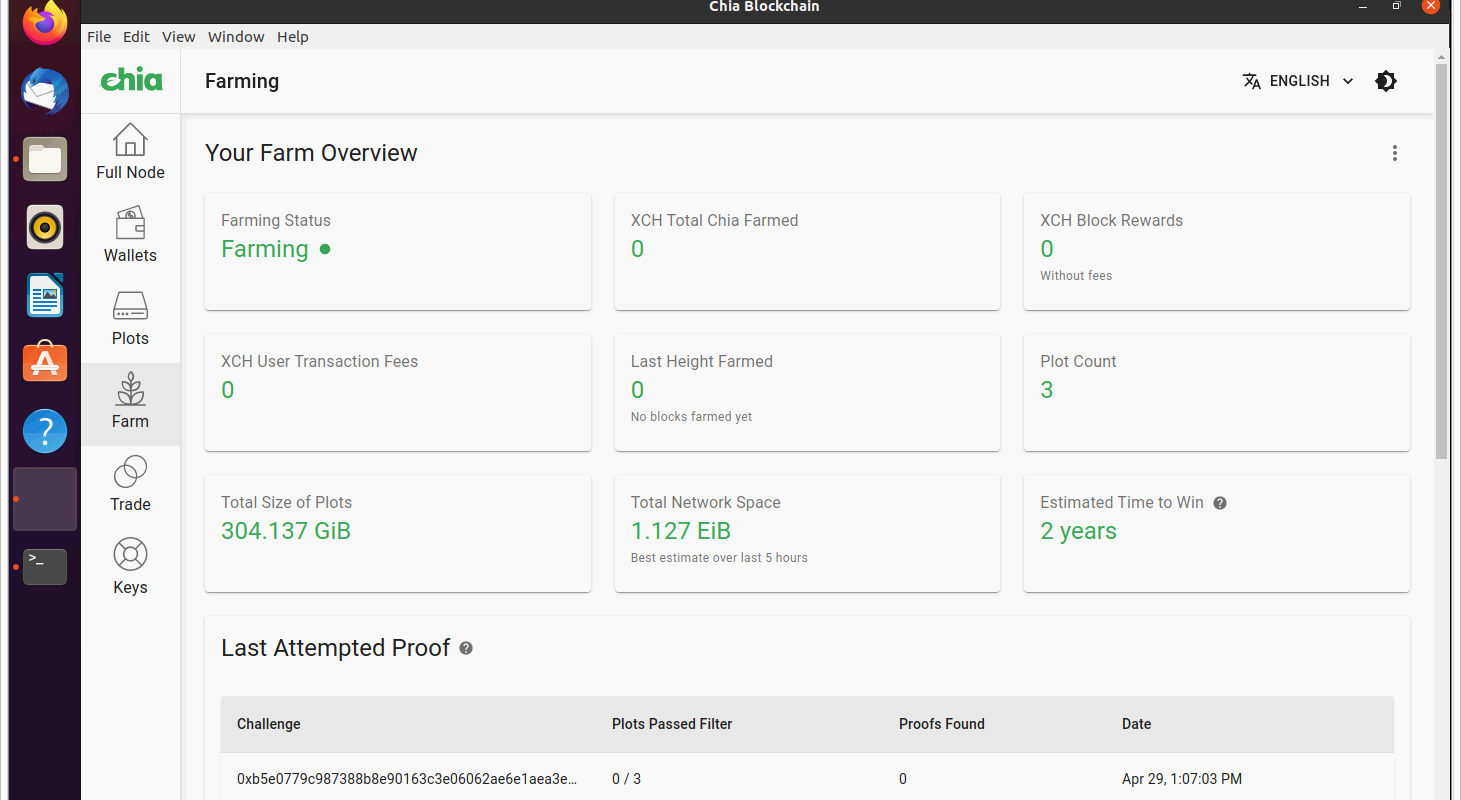The width and height of the screenshot is (1461, 800).
Task: Open Farm Overview three-dot menu
Action: tap(1394, 153)
